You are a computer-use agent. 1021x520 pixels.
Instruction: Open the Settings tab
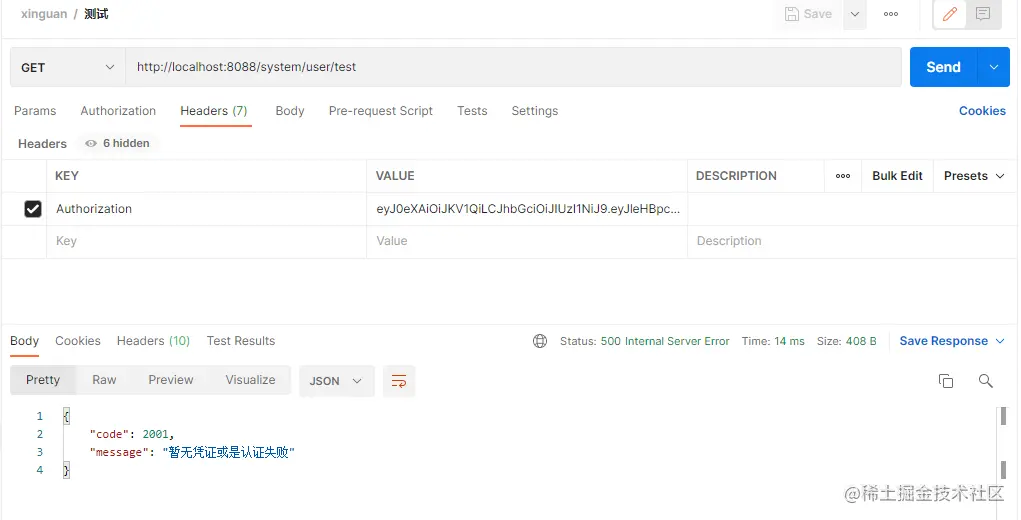(x=535, y=111)
